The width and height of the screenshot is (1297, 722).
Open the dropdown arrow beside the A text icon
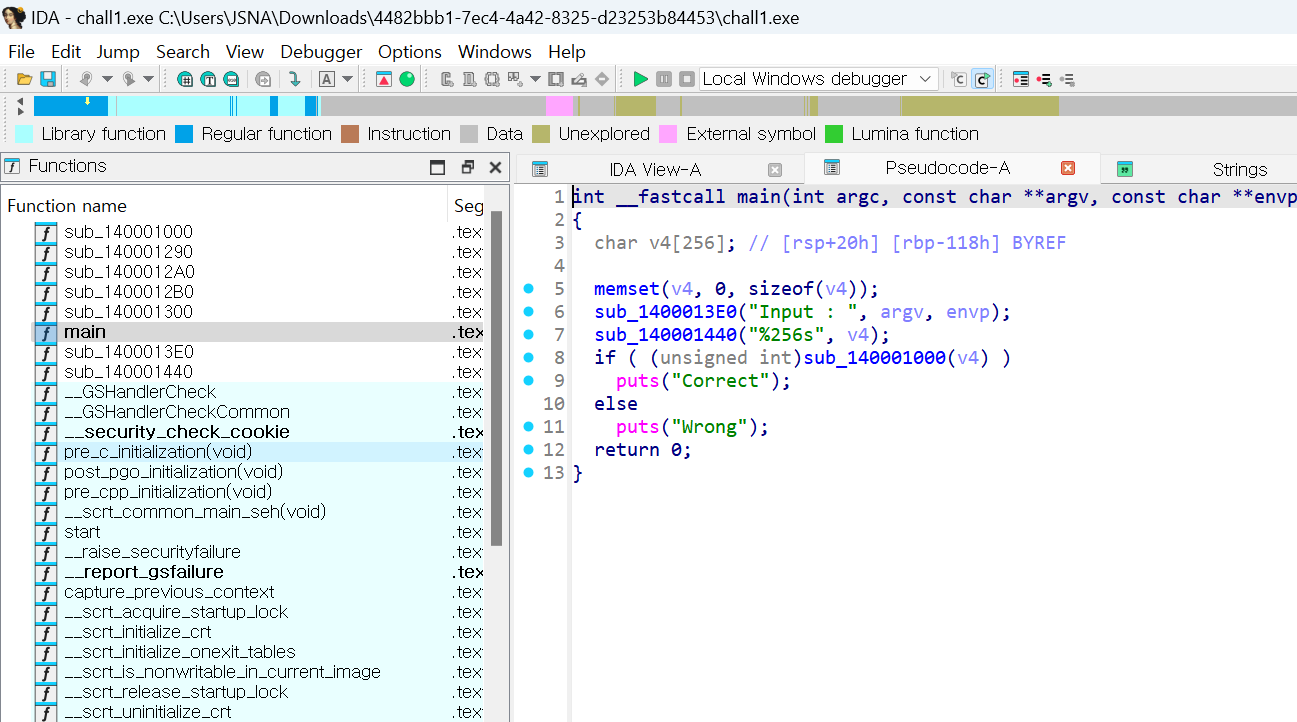click(348, 79)
